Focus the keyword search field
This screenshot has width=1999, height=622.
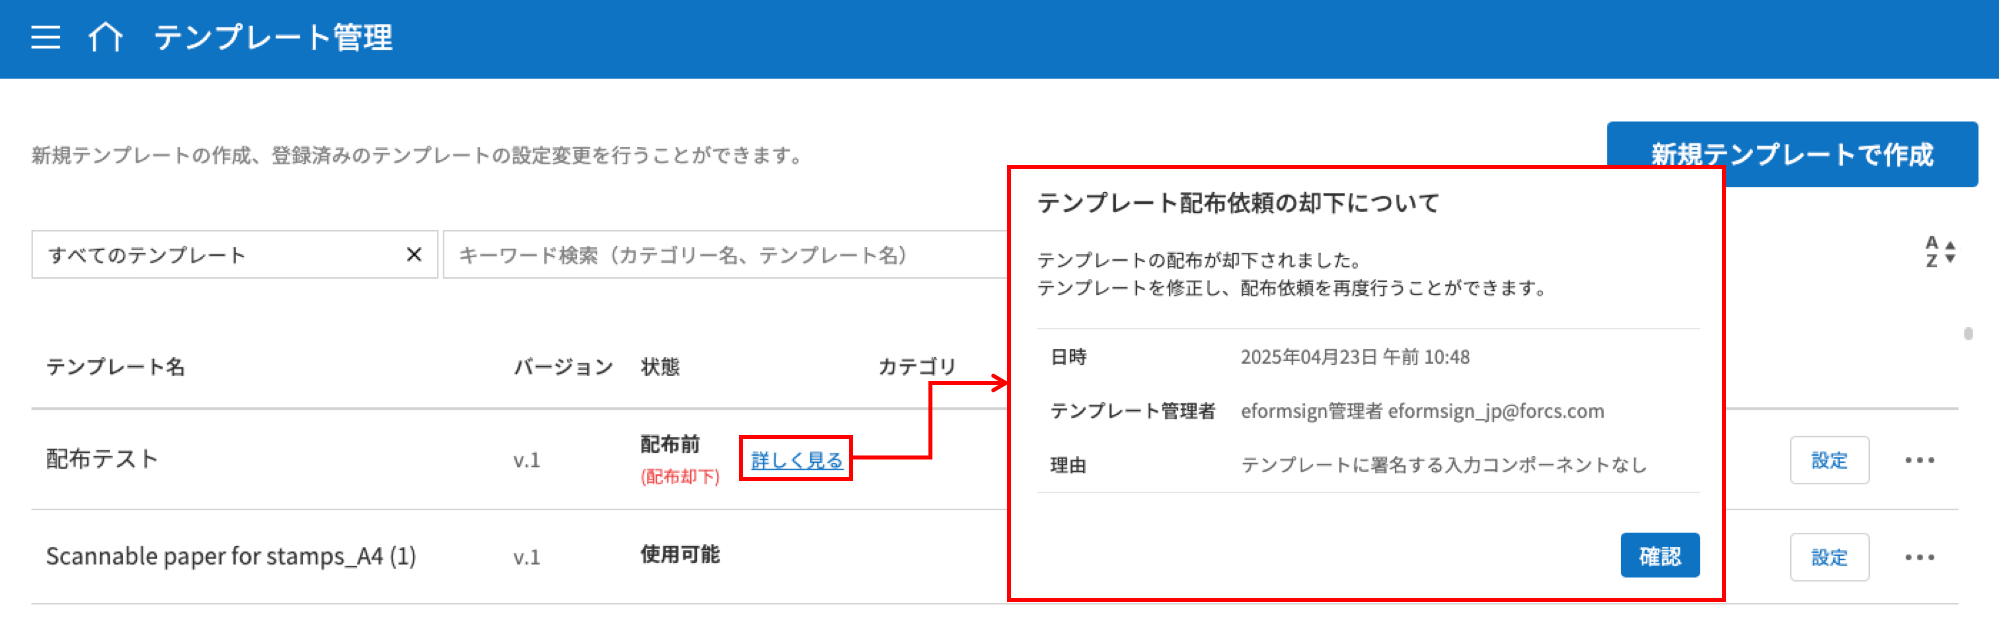tap(720, 255)
